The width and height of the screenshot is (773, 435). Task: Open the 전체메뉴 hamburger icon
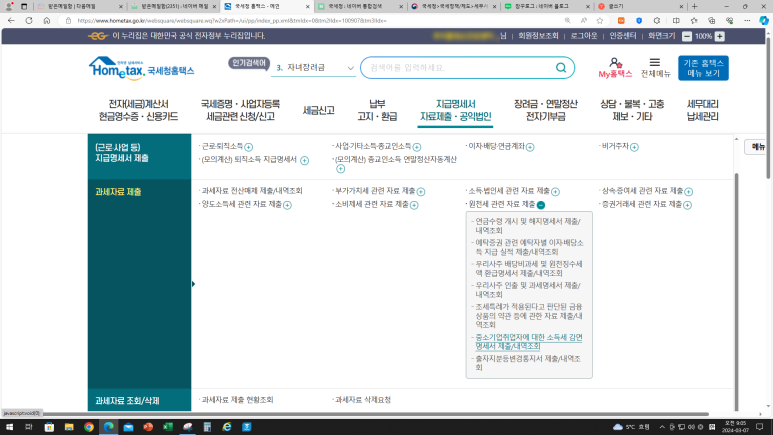coord(655,63)
